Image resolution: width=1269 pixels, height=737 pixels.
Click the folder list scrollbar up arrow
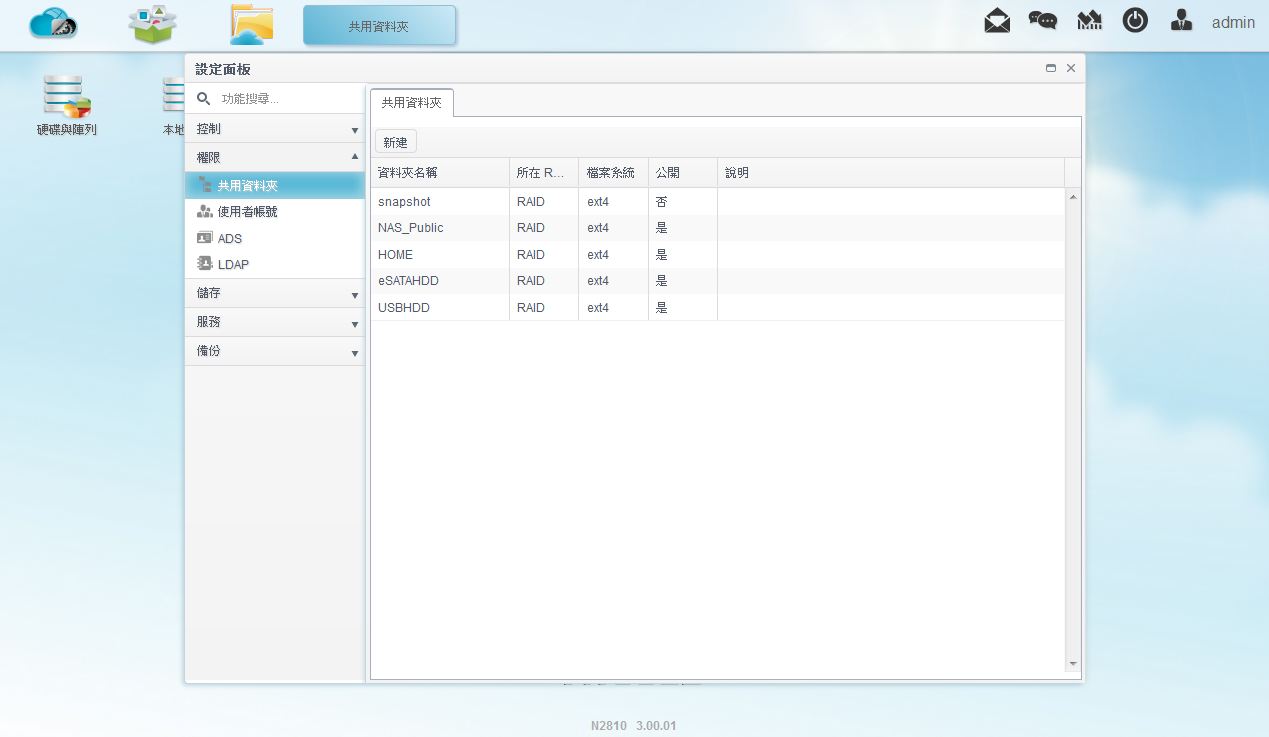click(x=1073, y=197)
